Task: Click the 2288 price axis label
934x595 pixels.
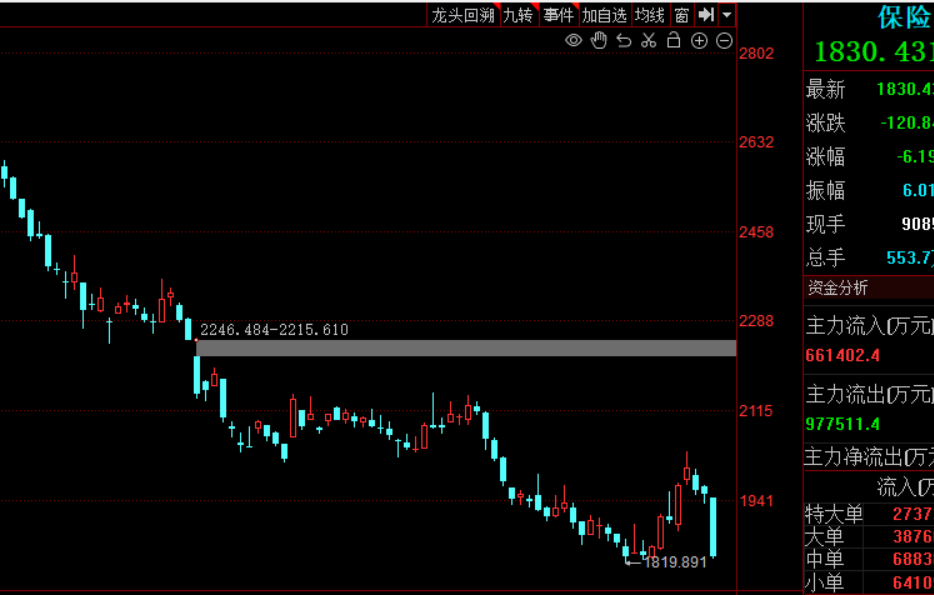Action: click(x=756, y=321)
